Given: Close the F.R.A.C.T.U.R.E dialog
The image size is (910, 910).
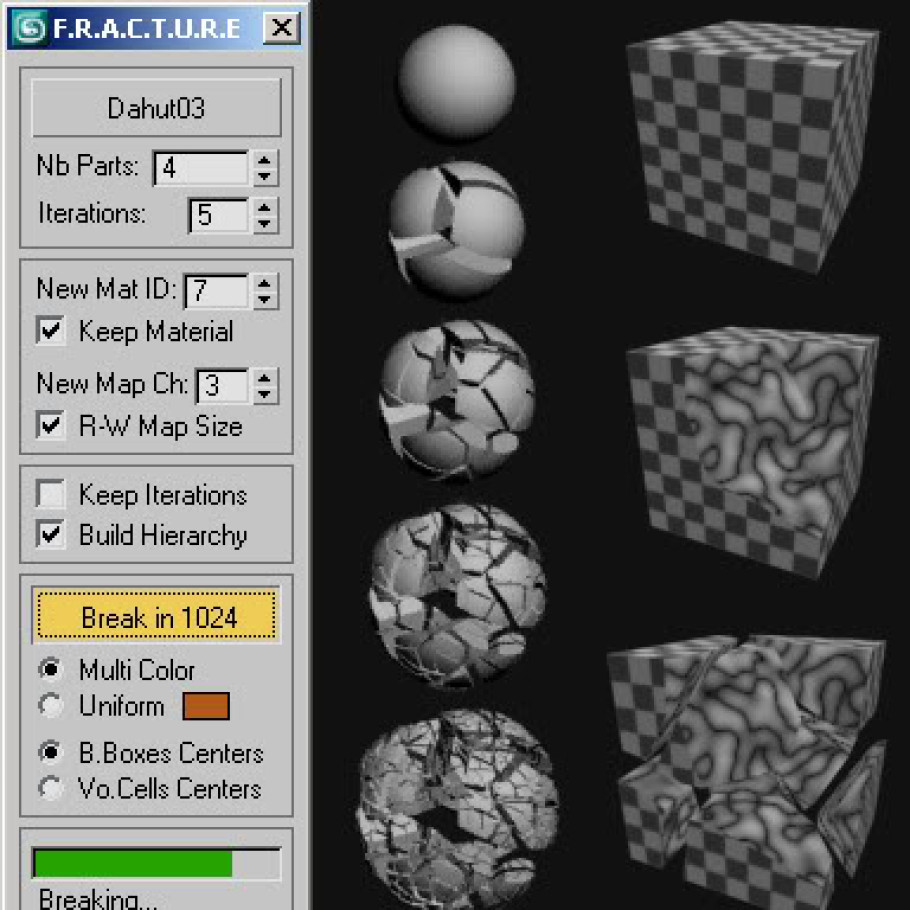Looking at the screenshot, I should (x=282, y=27).
